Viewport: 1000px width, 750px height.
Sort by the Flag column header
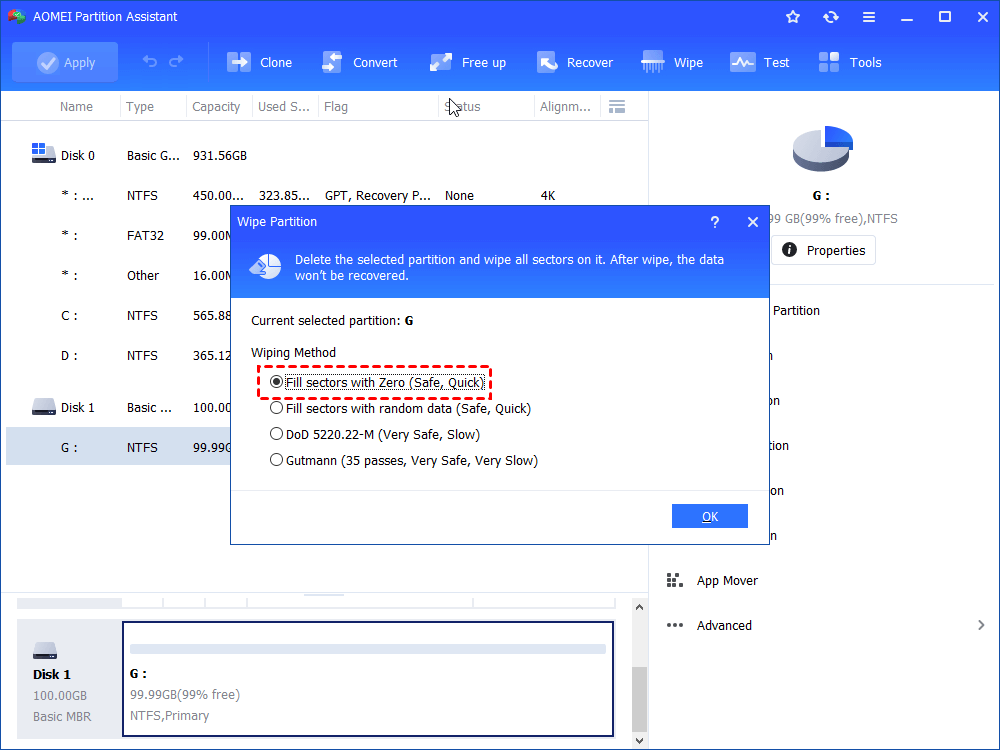click(x=335, y=107)
